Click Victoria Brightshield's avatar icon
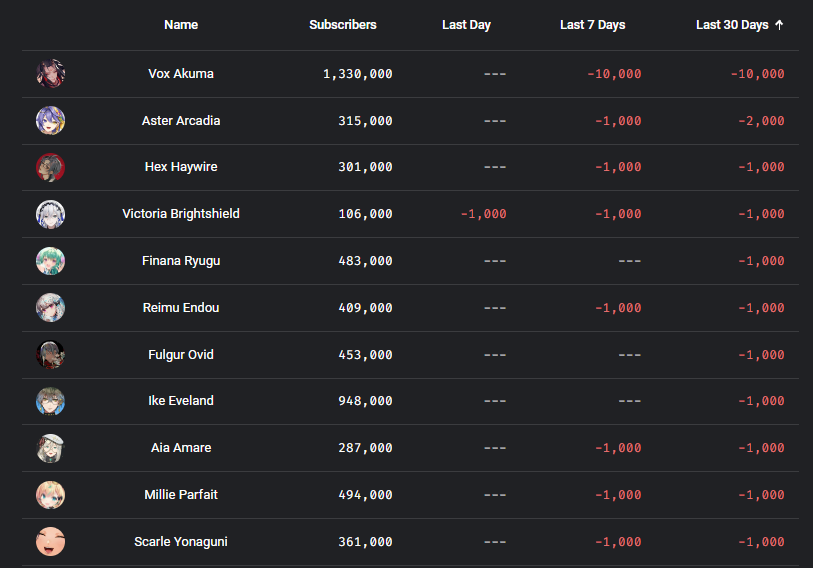This screenshot has height=568, width=813. point(50,214)
